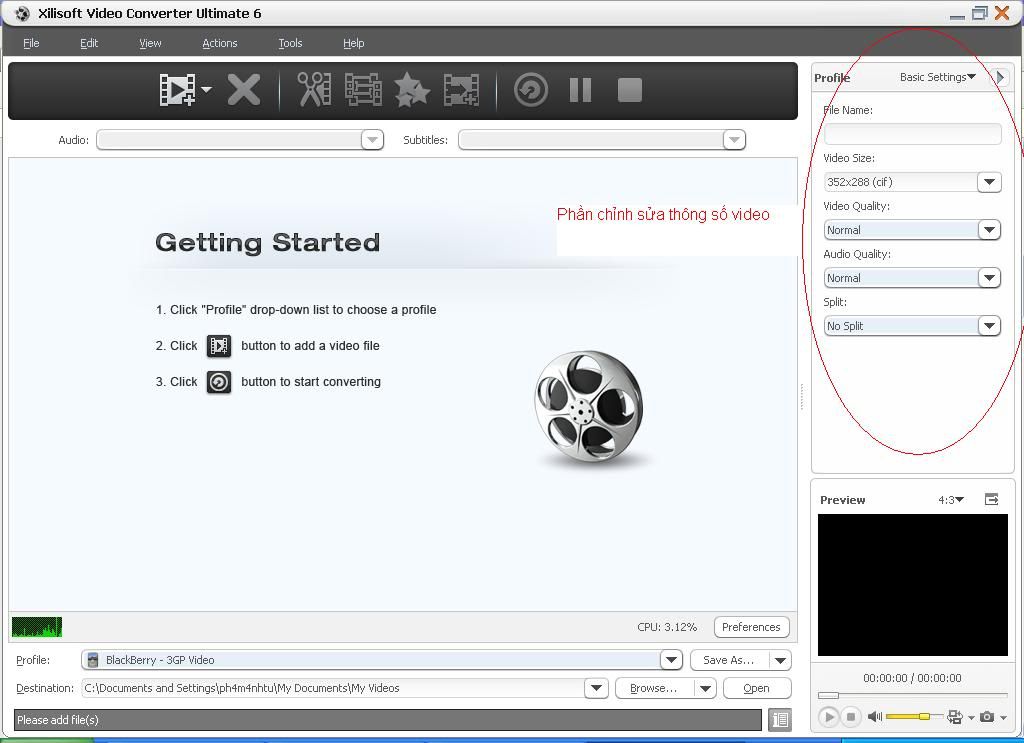Viewport: 1024px width, 743px height.
Task: Open the BlackBerry - 3GP Video profile dropdown
Action: (671, 660)
